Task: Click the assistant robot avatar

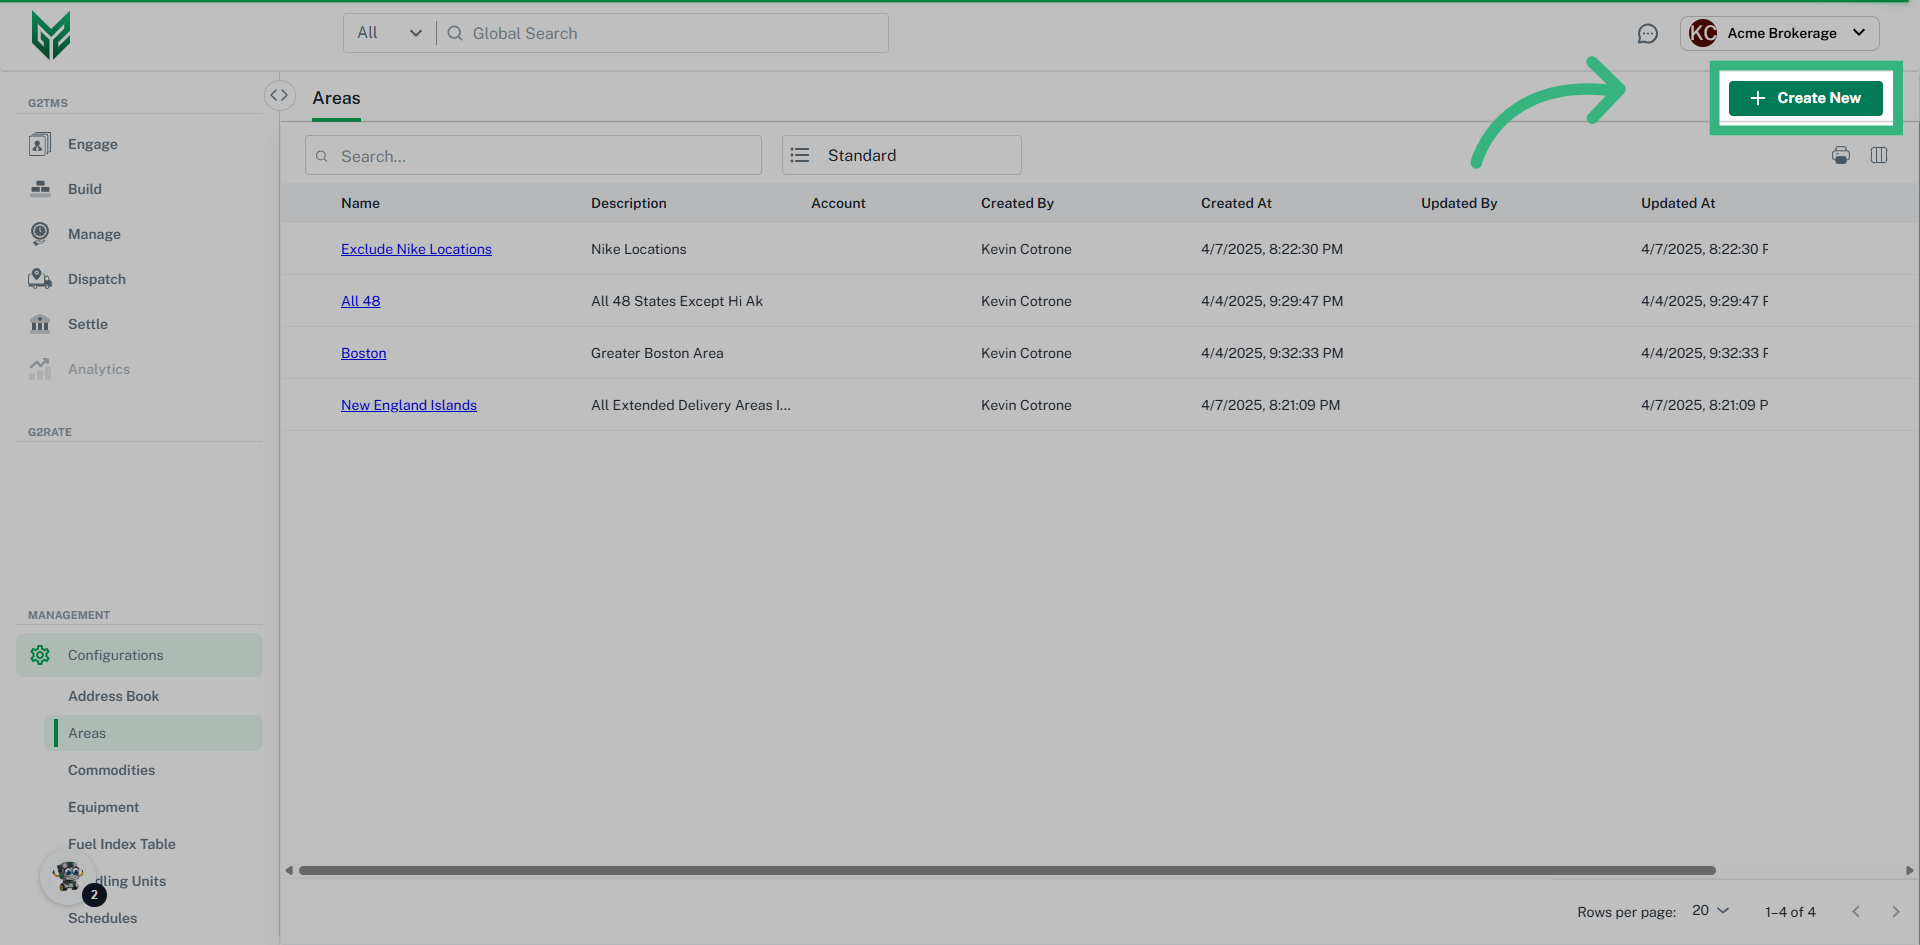Action: (x=68, y=877)
